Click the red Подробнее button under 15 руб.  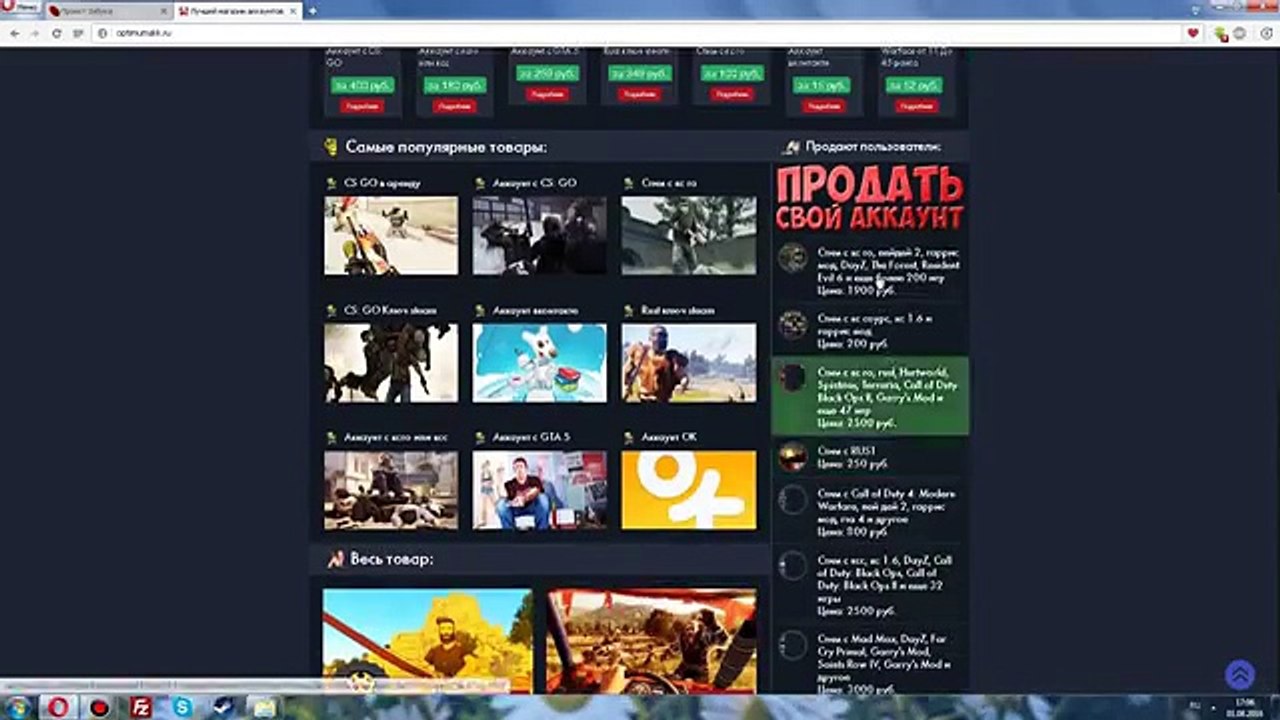[822, 106]
